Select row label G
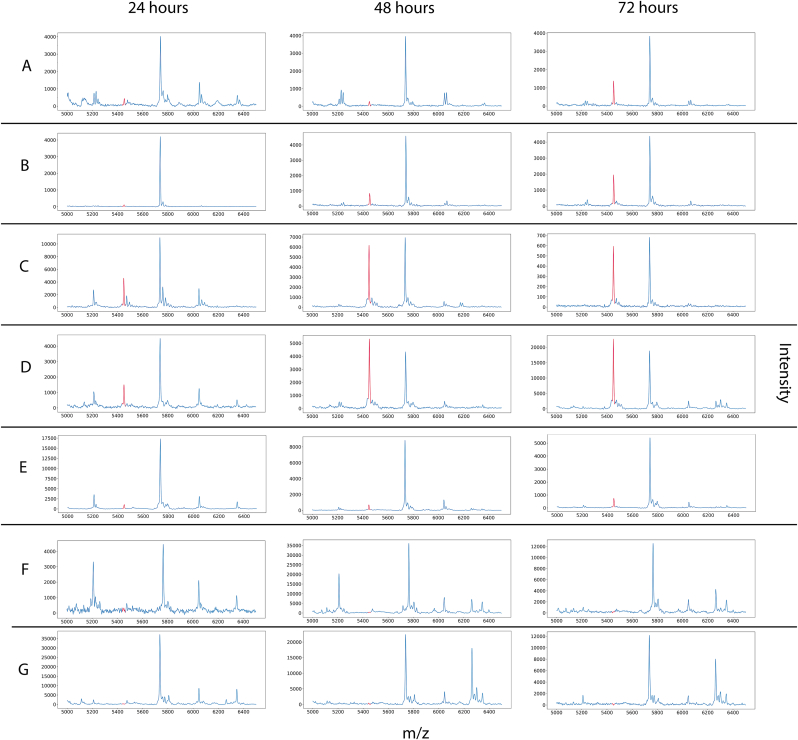Viewport: 798px width, 740px height. click(x=23, y=669)
